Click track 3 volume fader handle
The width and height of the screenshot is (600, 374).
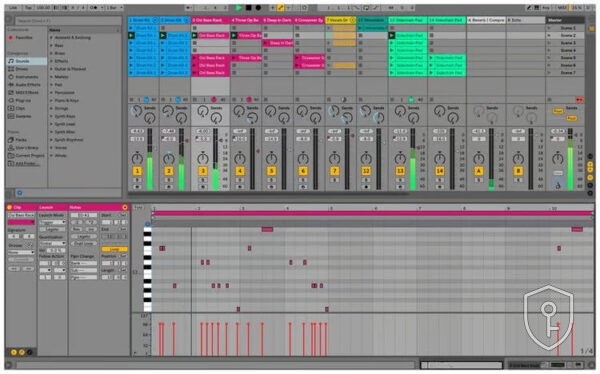pos(221,140)
